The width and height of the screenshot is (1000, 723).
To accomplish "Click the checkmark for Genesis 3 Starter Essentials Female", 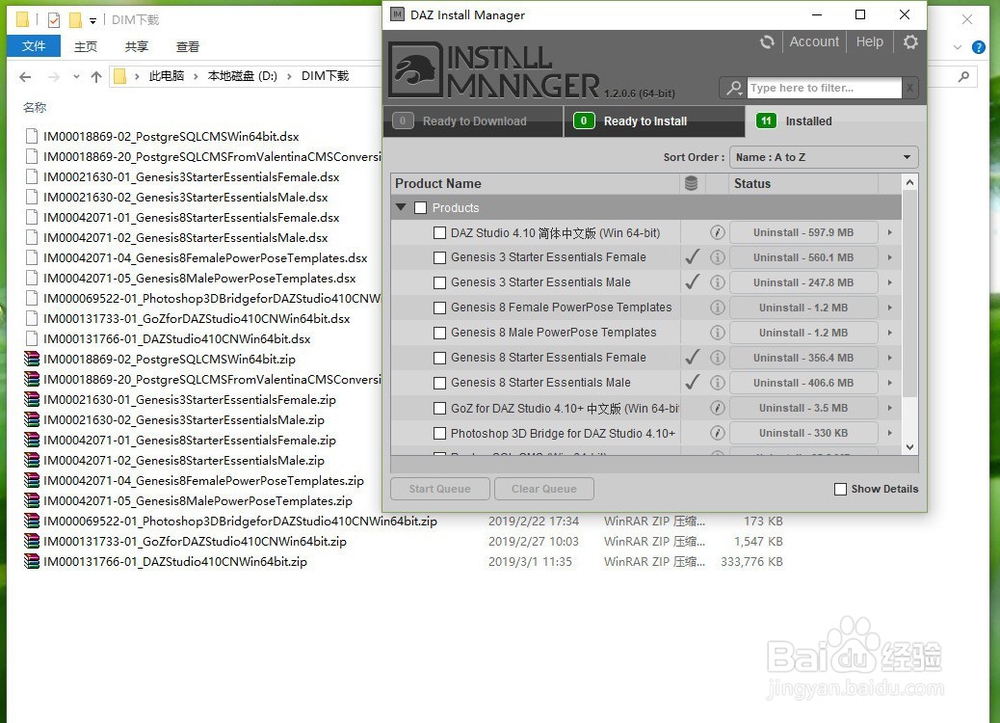I will [692, 257].
